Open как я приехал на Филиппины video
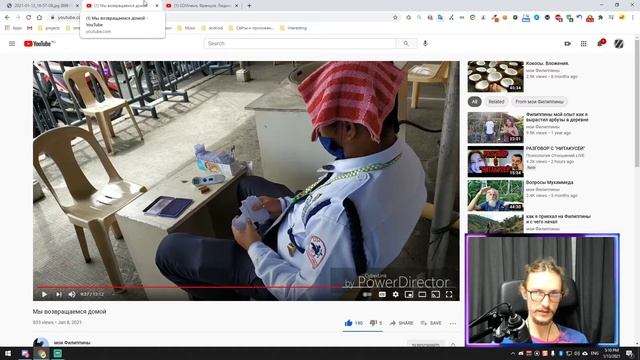Image resolution: width=640 pixels, height=360 pixels. point(558,219)
